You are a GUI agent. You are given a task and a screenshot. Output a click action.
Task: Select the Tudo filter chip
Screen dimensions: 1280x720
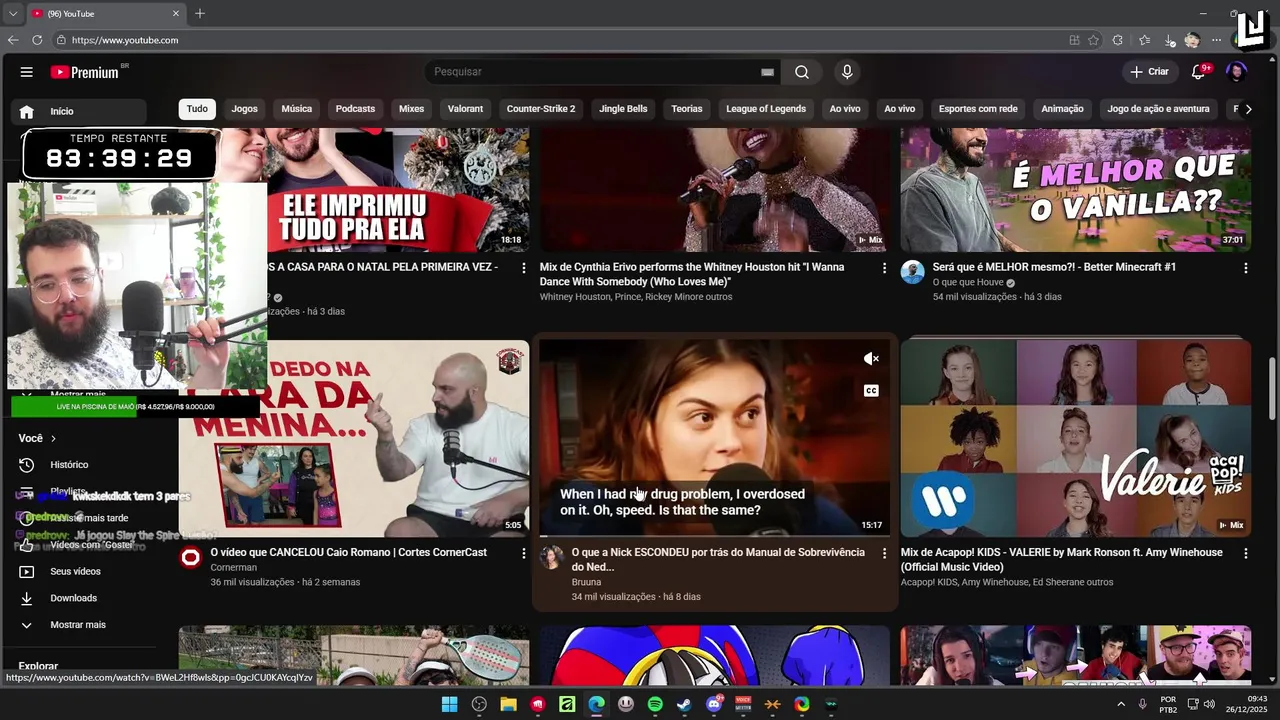197,109
